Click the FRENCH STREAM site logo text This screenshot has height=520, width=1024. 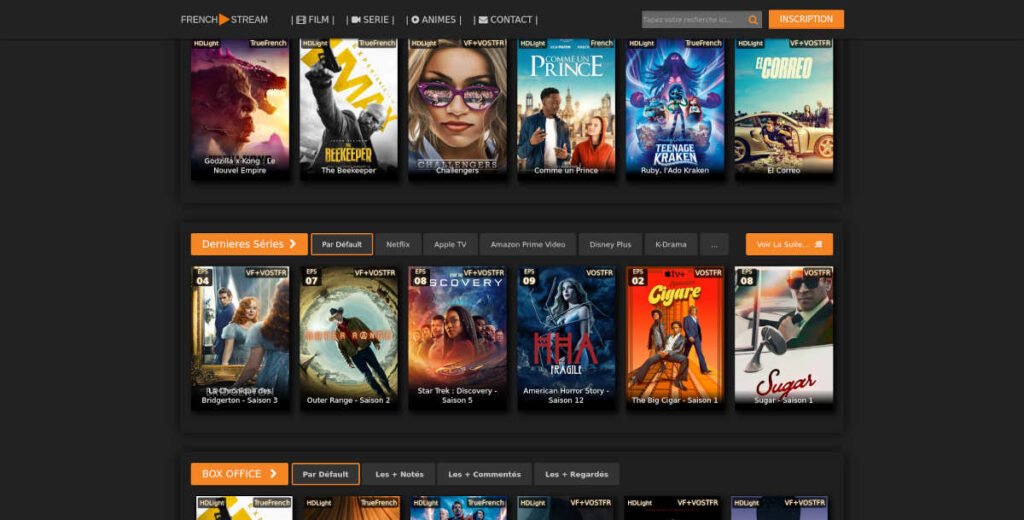pos(224,20)
